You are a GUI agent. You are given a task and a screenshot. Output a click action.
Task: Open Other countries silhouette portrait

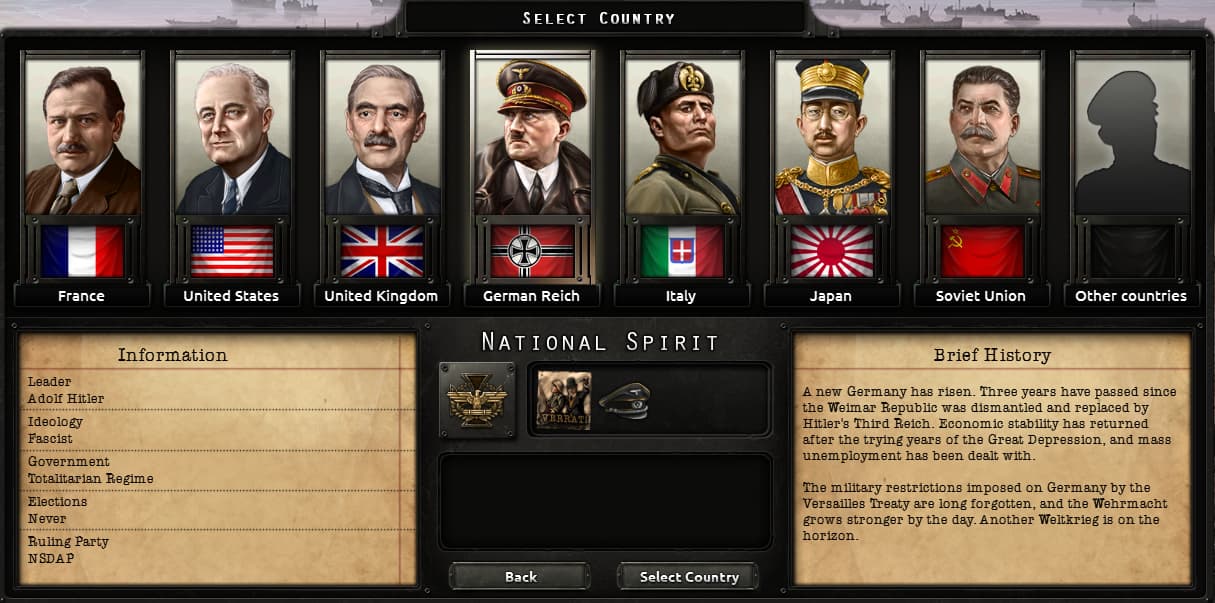click(x=1132, y=135)
